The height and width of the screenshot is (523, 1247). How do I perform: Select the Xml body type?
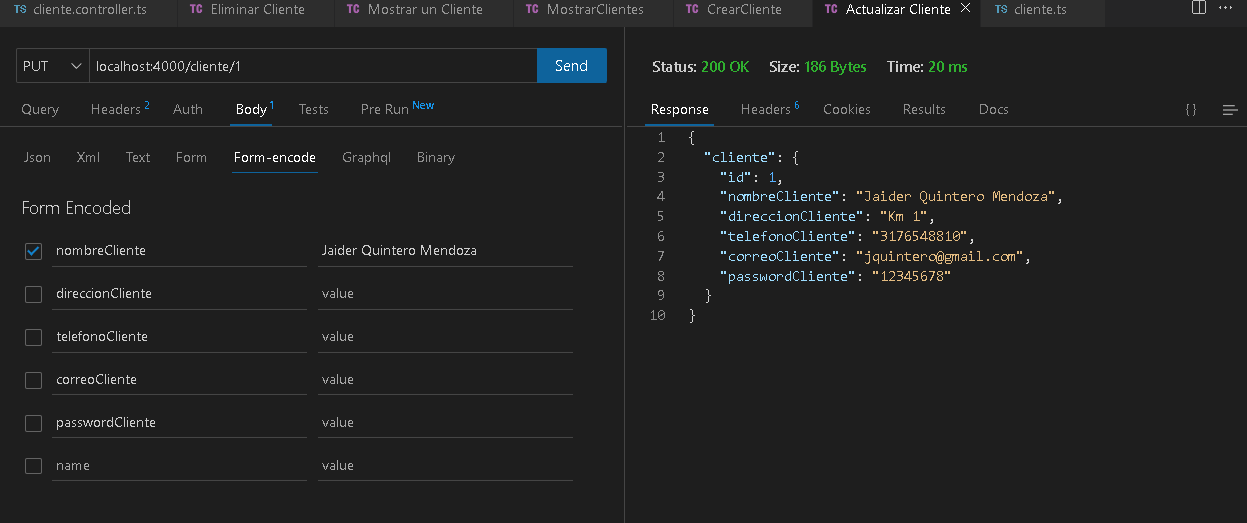tap(88, 157)
